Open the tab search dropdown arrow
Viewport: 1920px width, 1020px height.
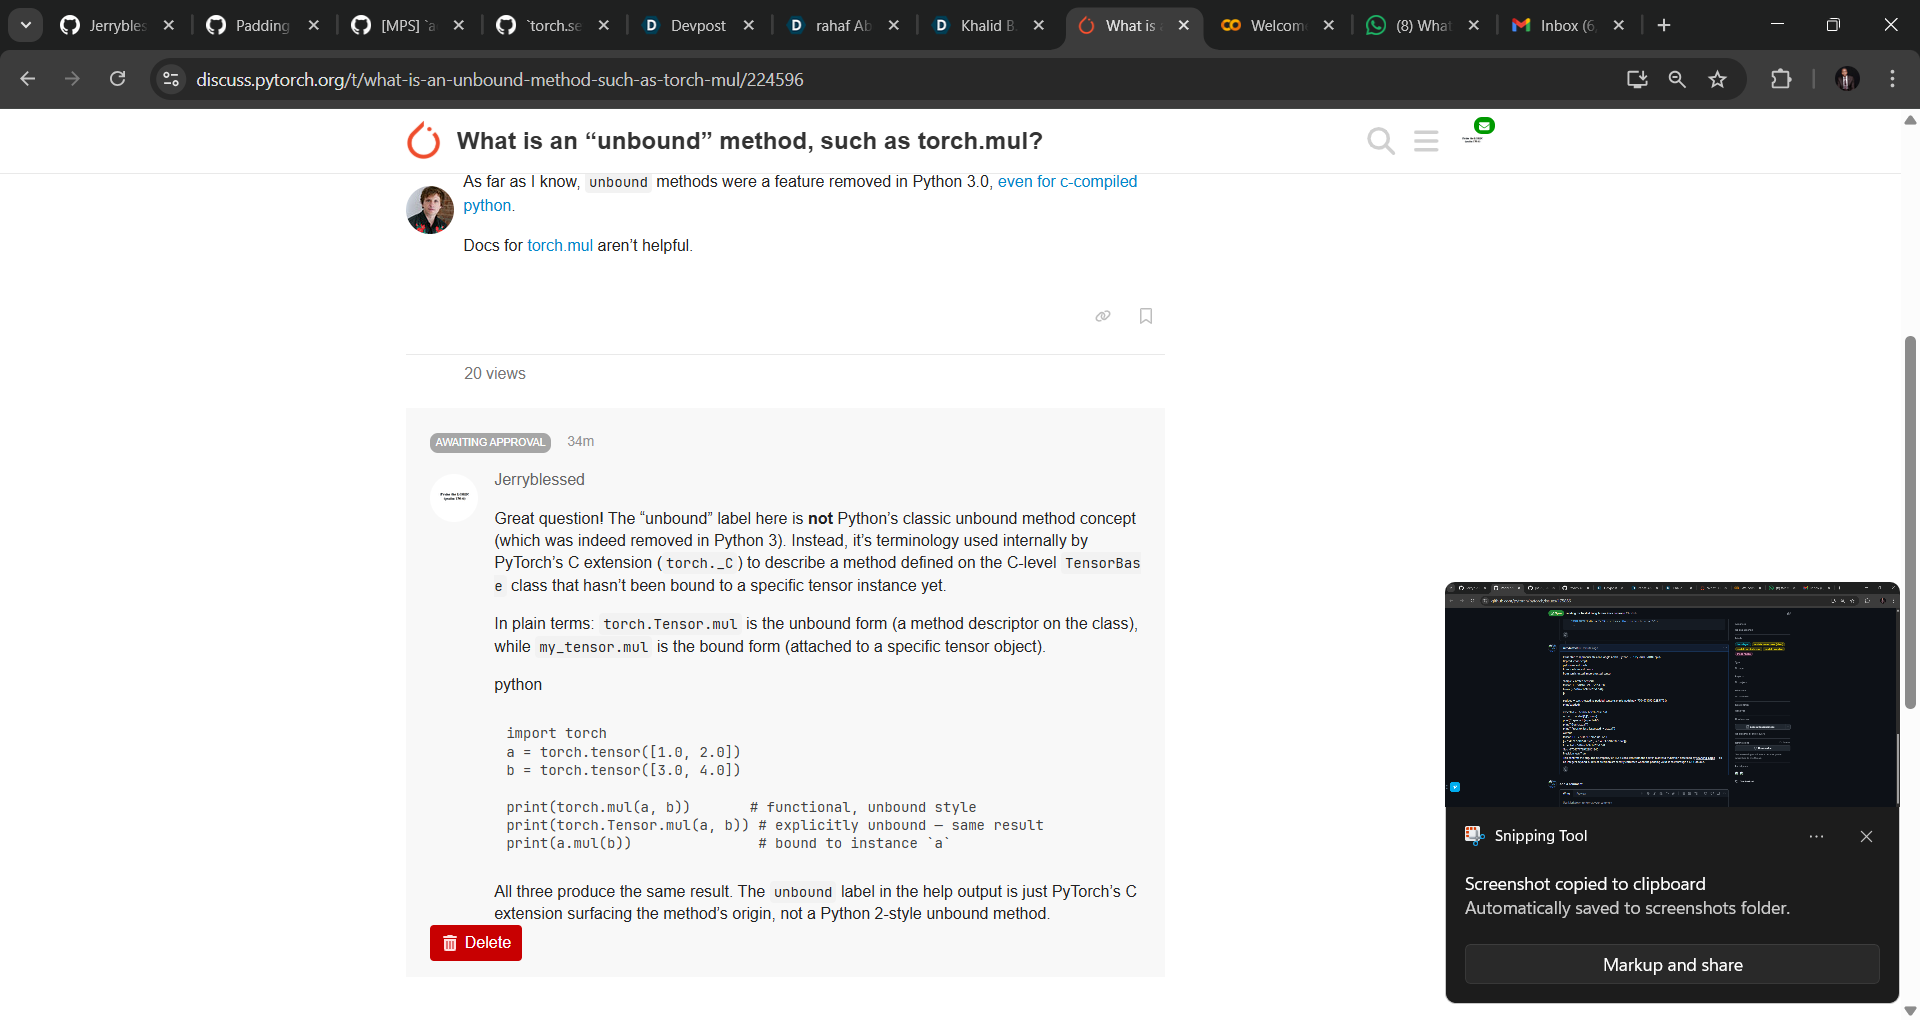coord(26,25)
